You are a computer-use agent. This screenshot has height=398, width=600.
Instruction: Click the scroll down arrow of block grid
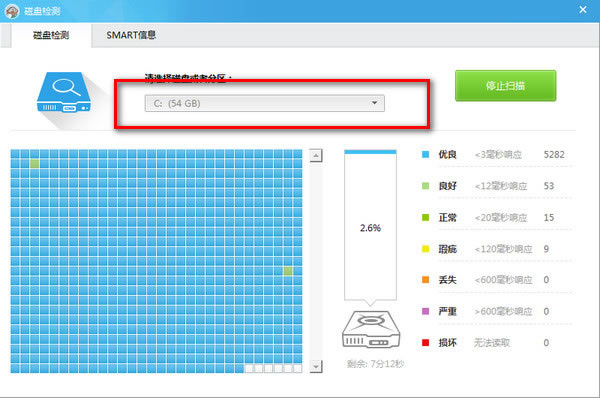[x=316, y=366]
